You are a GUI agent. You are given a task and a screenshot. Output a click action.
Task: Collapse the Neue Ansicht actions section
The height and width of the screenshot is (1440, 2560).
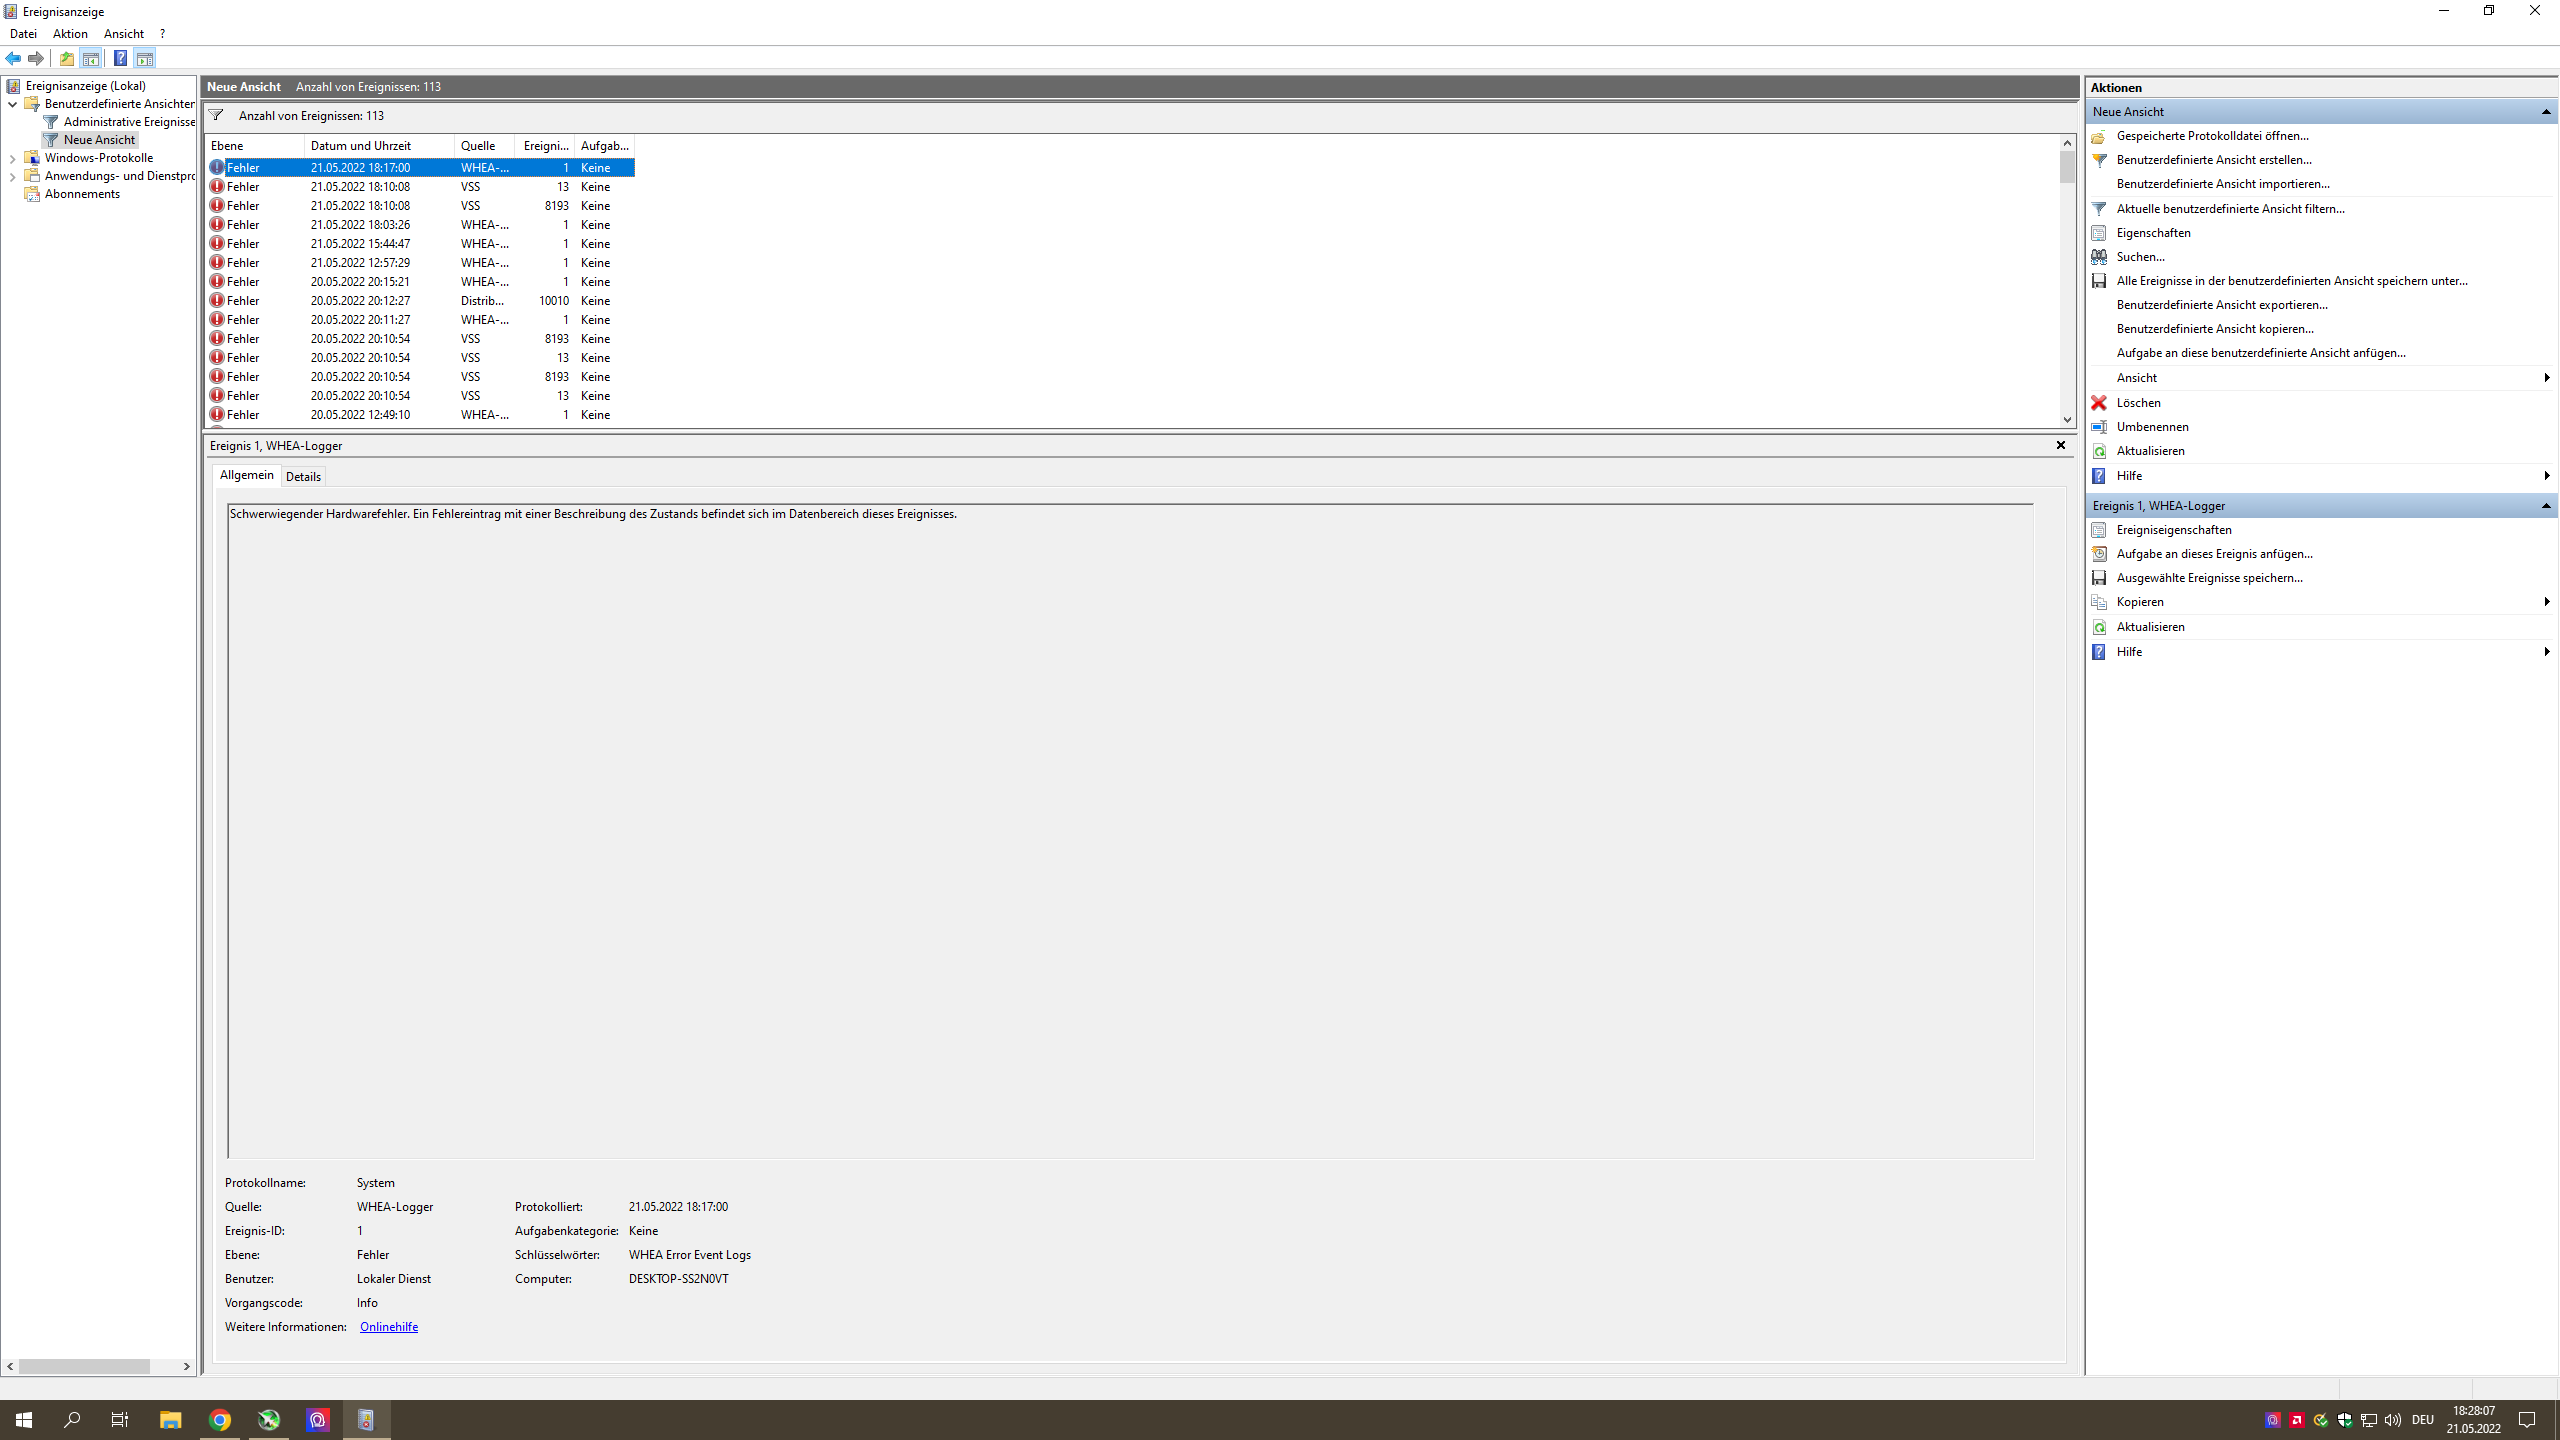2545,112
